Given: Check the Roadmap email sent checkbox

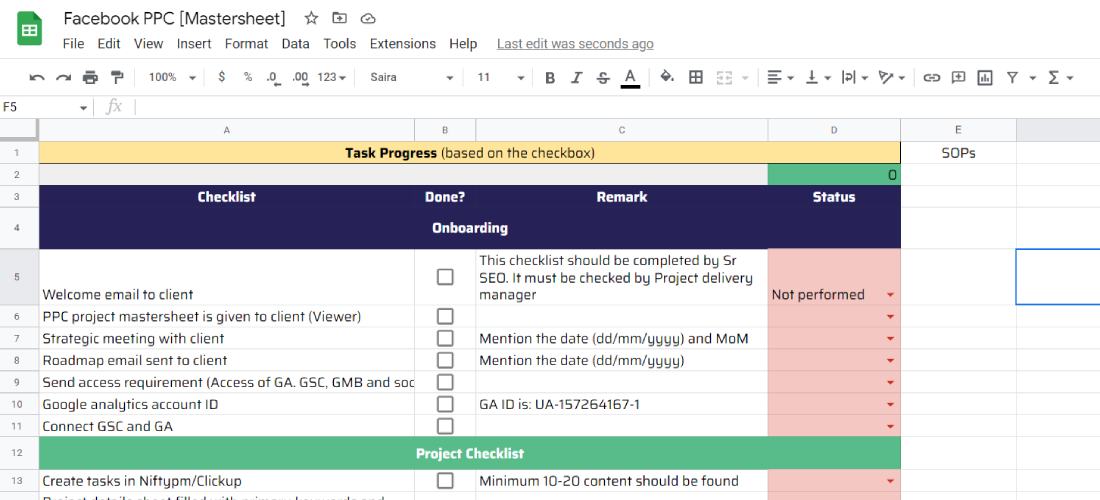Looking at the screenshot, I should 445,360.
